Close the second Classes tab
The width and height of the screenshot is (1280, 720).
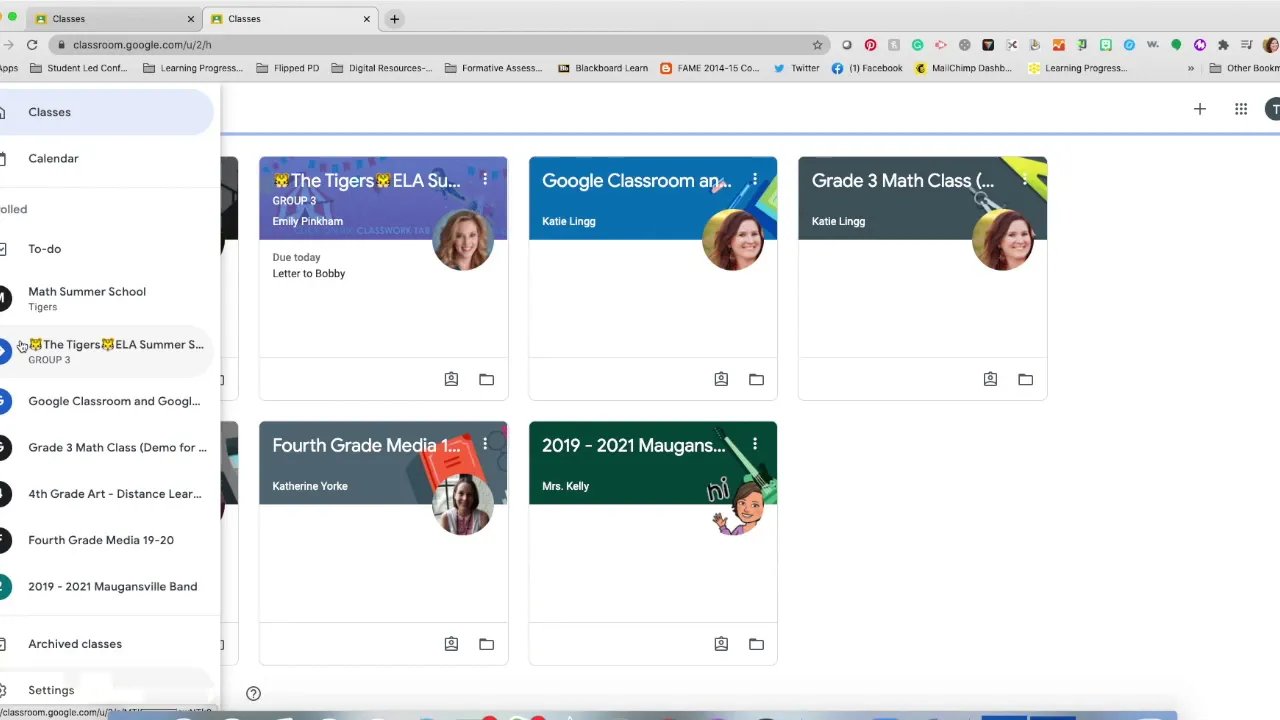point(366,19)
